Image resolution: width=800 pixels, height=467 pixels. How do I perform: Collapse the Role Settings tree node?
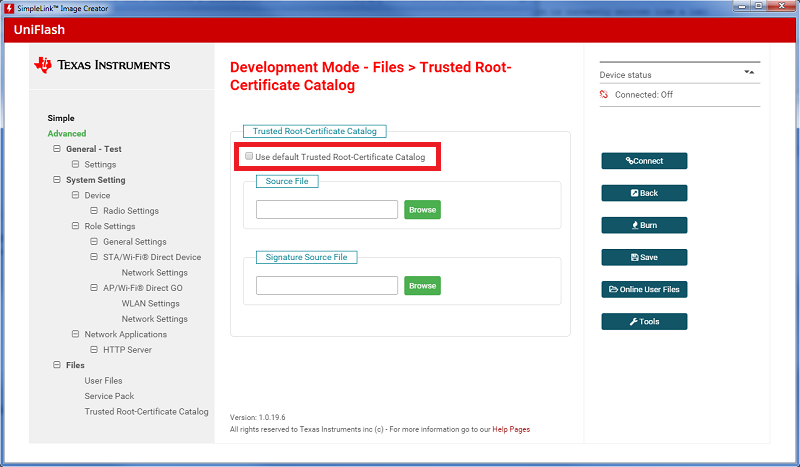(75, 226)
